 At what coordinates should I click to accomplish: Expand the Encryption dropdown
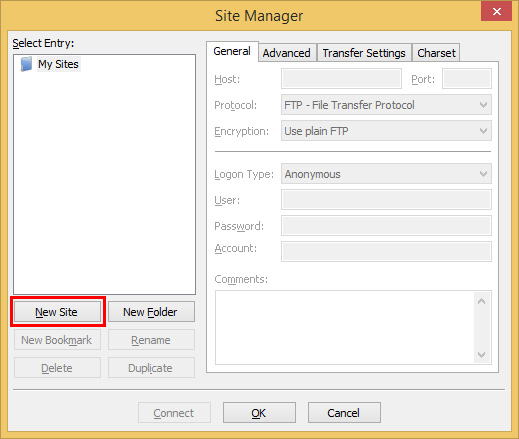pyautogui.click(x=386, y=131)
